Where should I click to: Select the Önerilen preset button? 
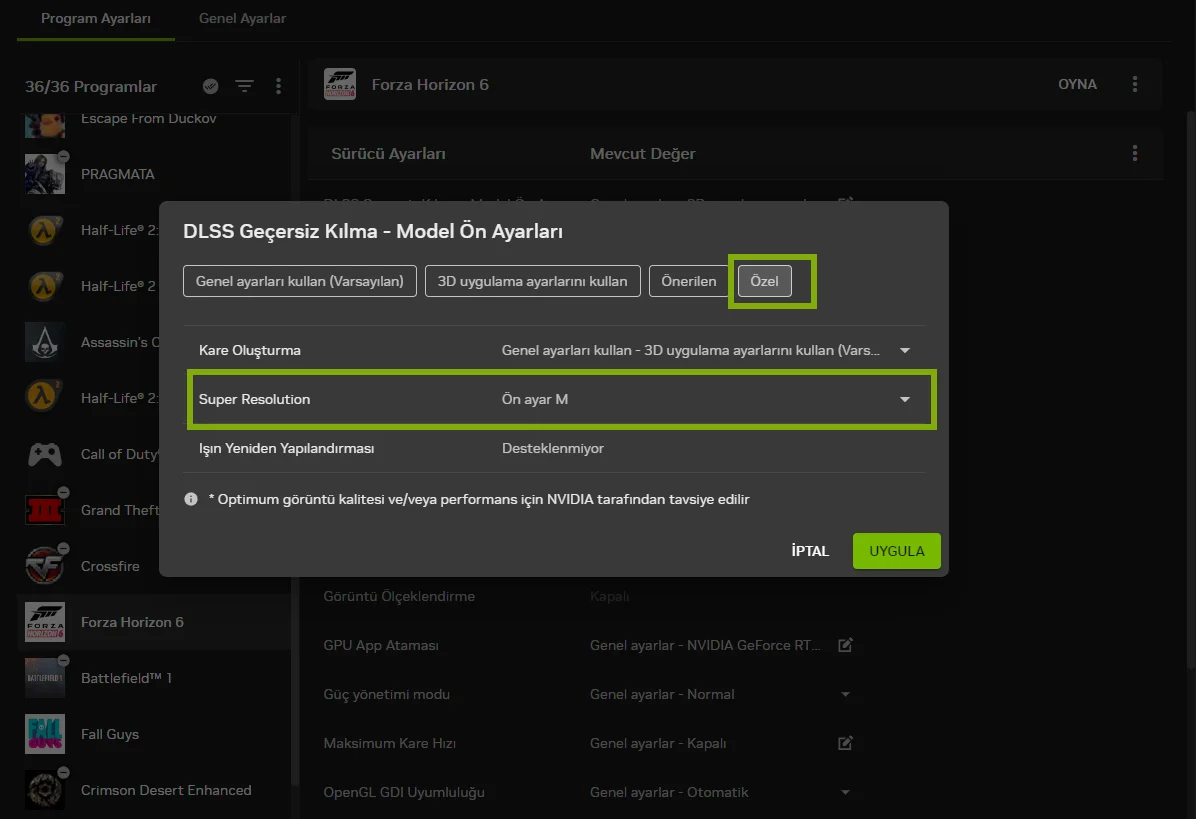point(689,281)
